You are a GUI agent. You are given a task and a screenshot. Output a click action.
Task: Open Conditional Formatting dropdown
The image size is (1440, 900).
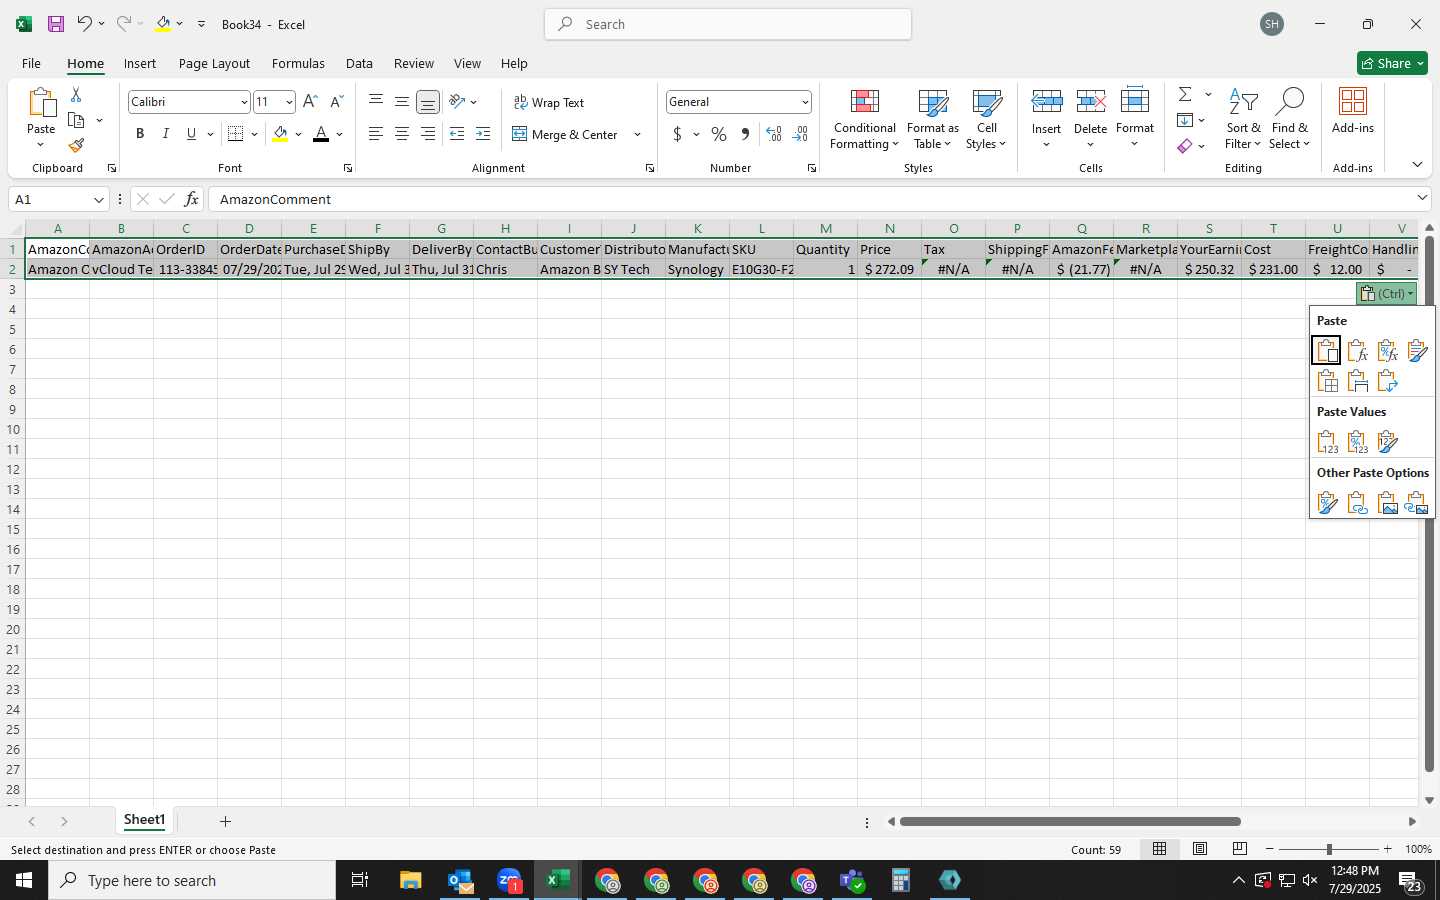(x=865, y=120)
